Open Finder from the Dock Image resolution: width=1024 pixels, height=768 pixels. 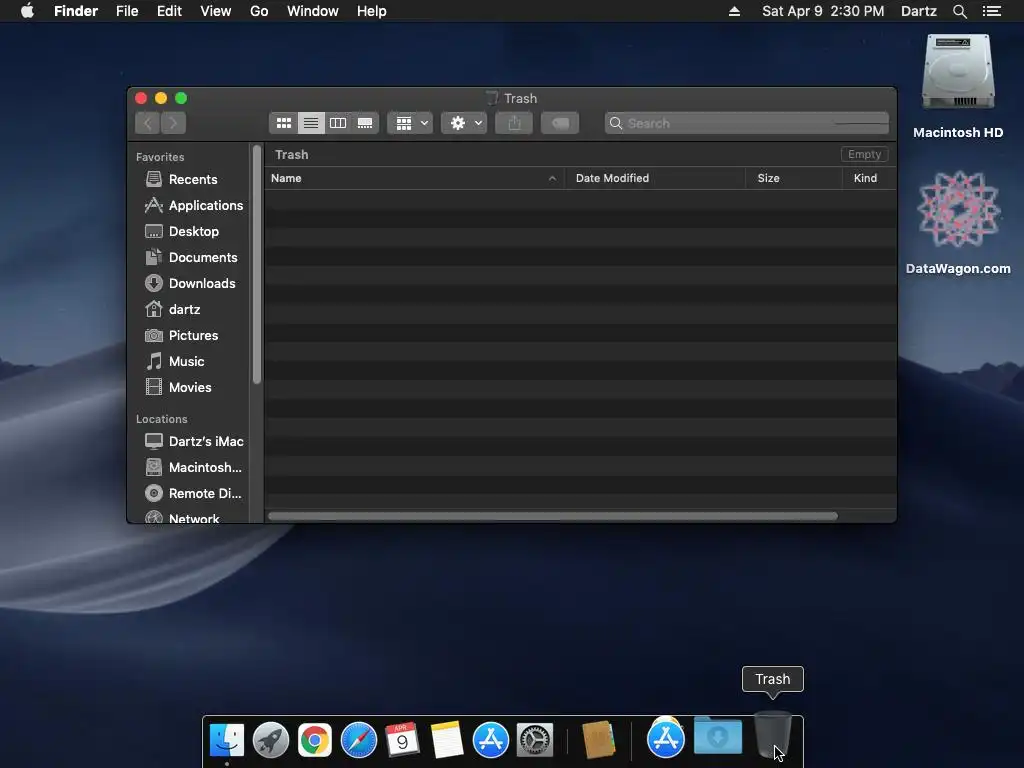[x=227, y=740]
